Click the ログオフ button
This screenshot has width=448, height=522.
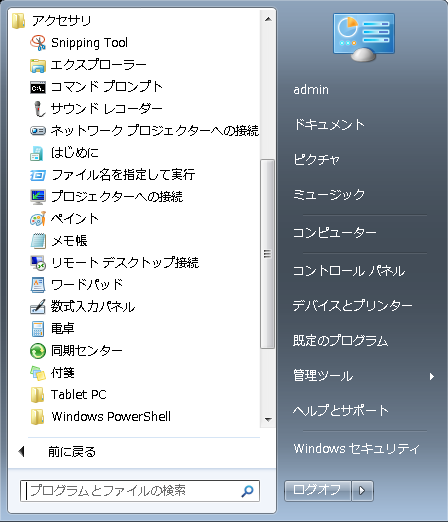pos(317,490)
